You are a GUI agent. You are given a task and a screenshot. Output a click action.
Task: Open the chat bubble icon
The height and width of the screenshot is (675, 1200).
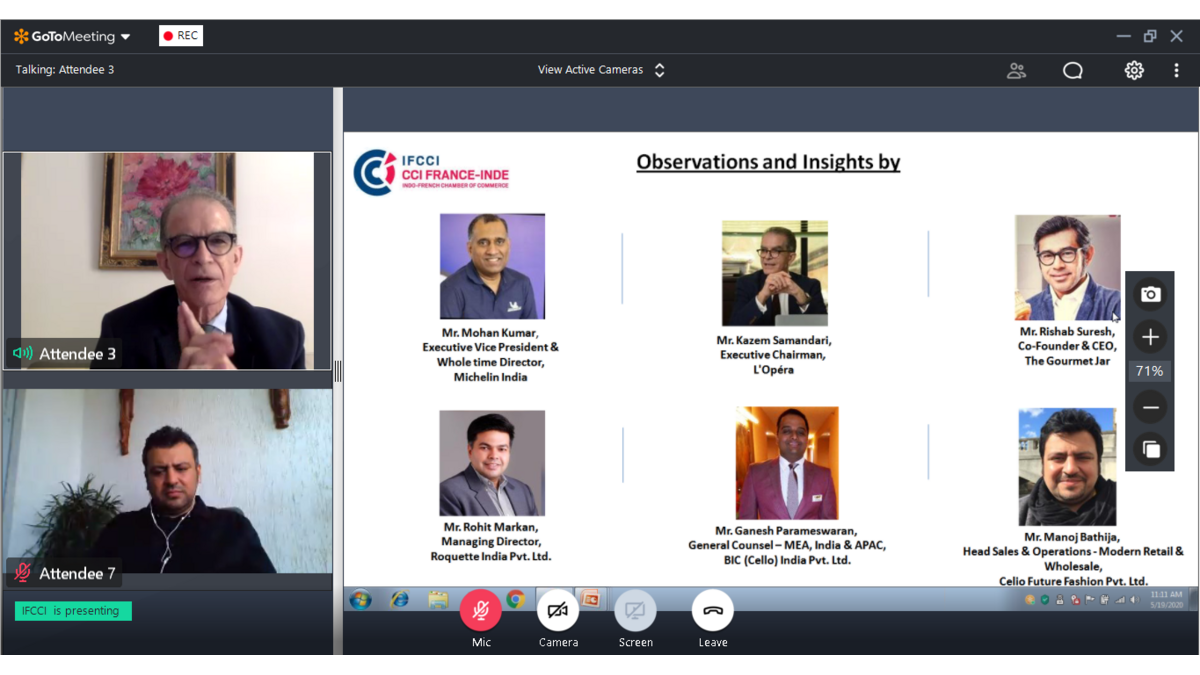pos(1073,70)
